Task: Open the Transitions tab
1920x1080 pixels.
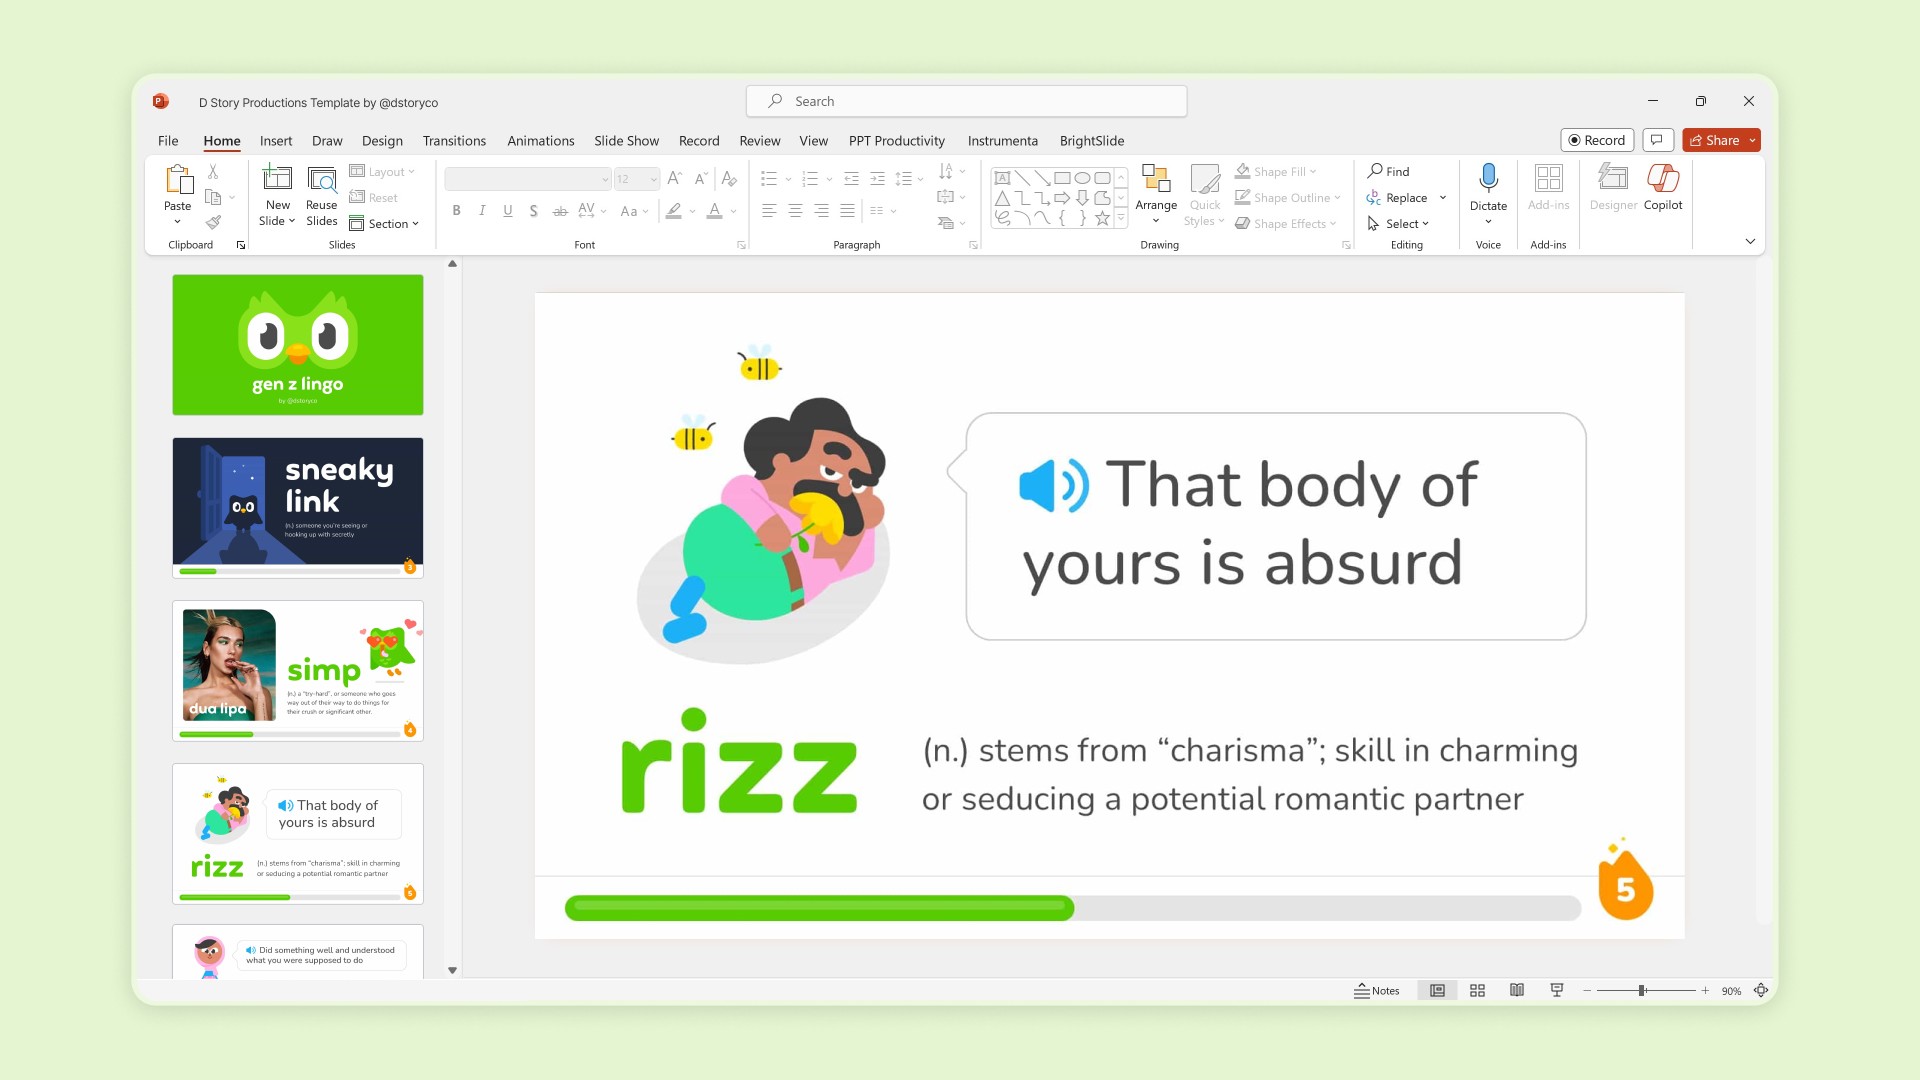Action: click(x=454, y=140)
